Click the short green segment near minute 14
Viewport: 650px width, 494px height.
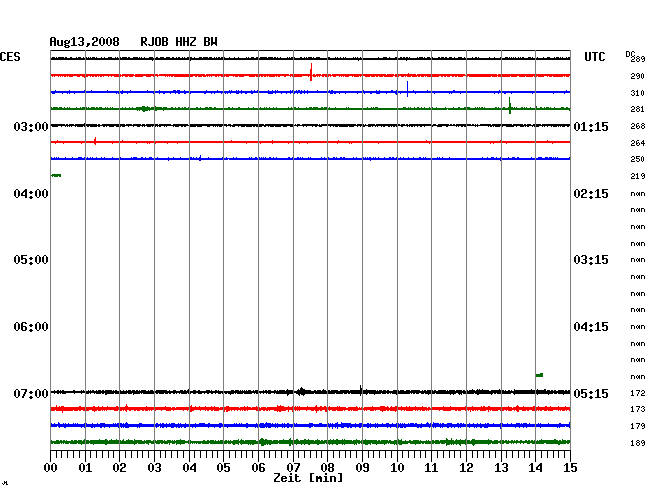click(x=539, y=375)
